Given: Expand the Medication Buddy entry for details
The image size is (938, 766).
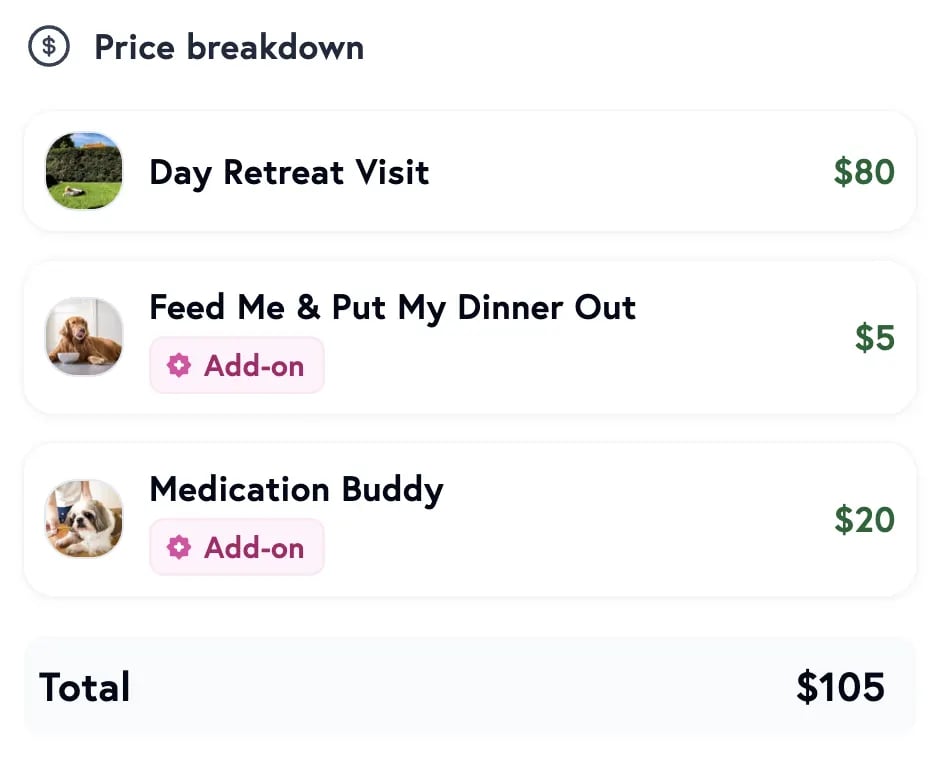Looking at the screenshot, I should (470, 518).
